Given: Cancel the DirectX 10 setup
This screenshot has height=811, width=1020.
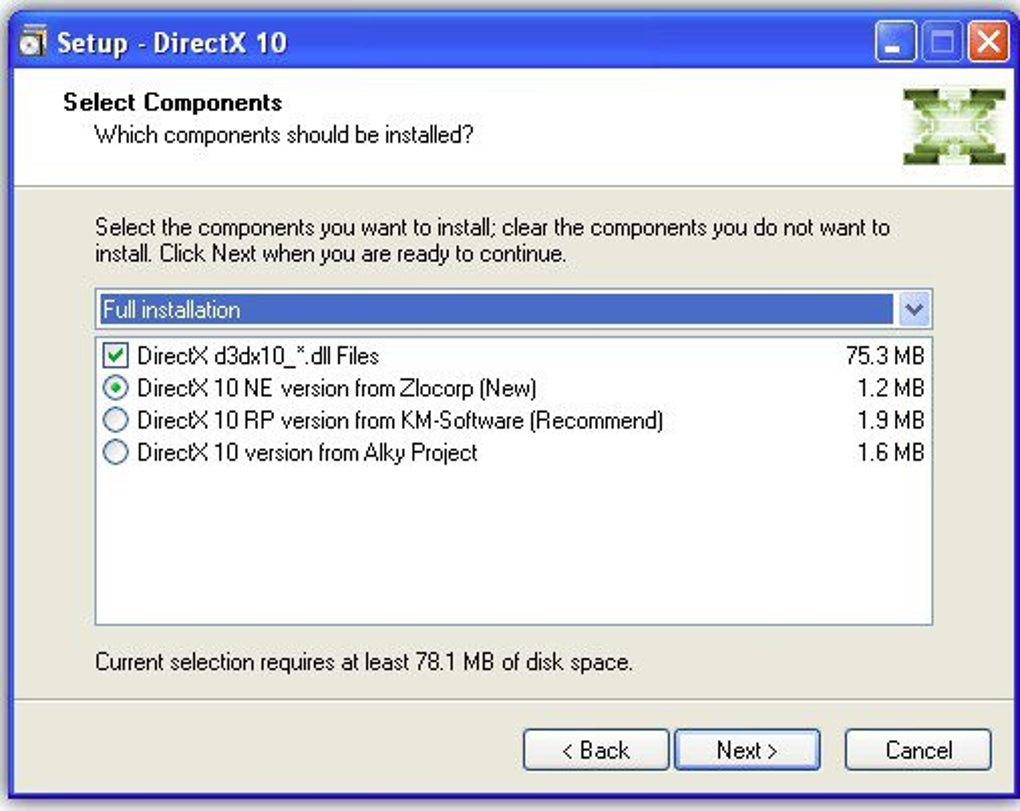Looking at the screenshot, I should point(918,750).
